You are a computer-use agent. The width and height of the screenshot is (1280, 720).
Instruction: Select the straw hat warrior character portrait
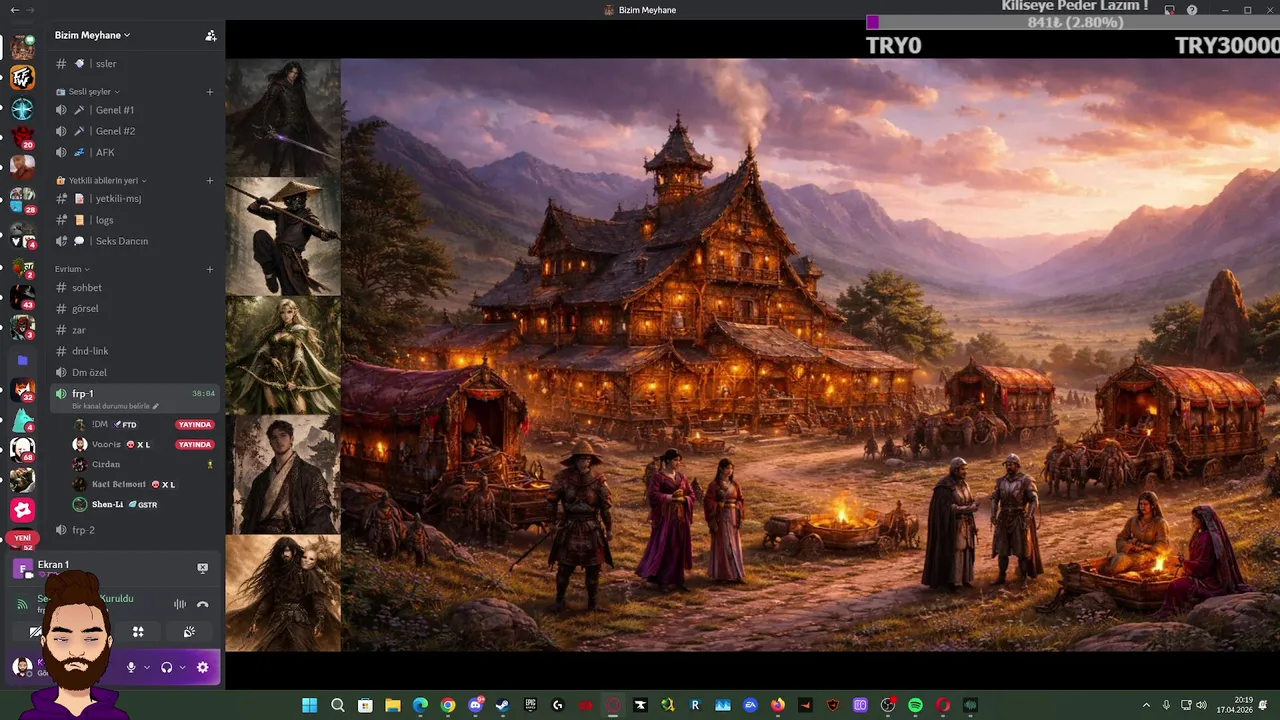(283, 236)
